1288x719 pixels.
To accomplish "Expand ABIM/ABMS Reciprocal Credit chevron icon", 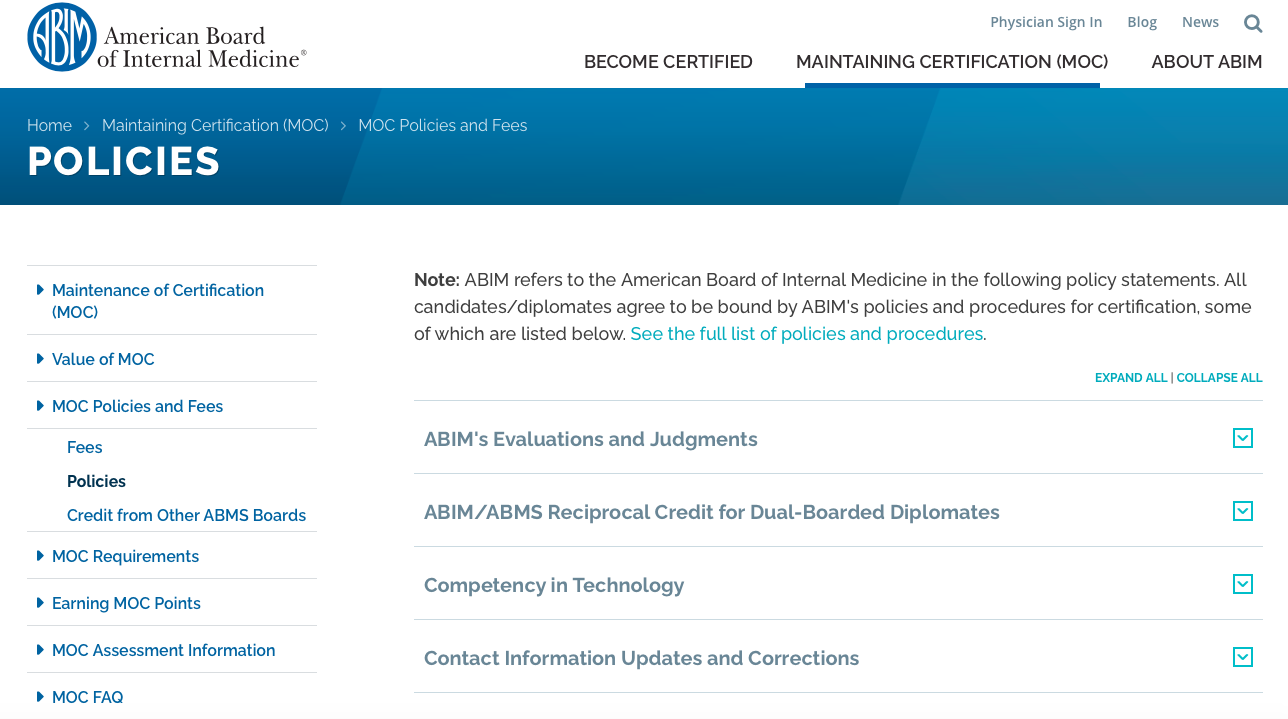I will tap(1243, 511).
